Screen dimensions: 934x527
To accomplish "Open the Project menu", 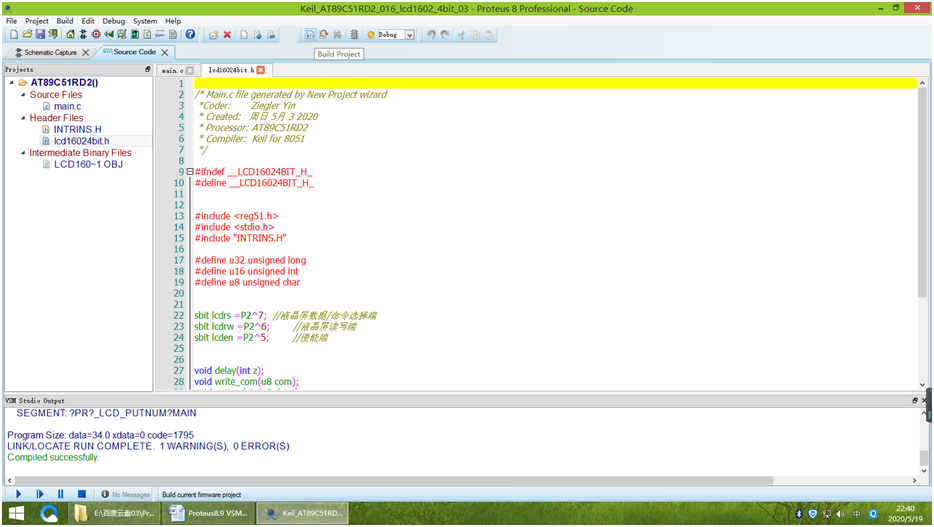I will [x=36, y=21].
